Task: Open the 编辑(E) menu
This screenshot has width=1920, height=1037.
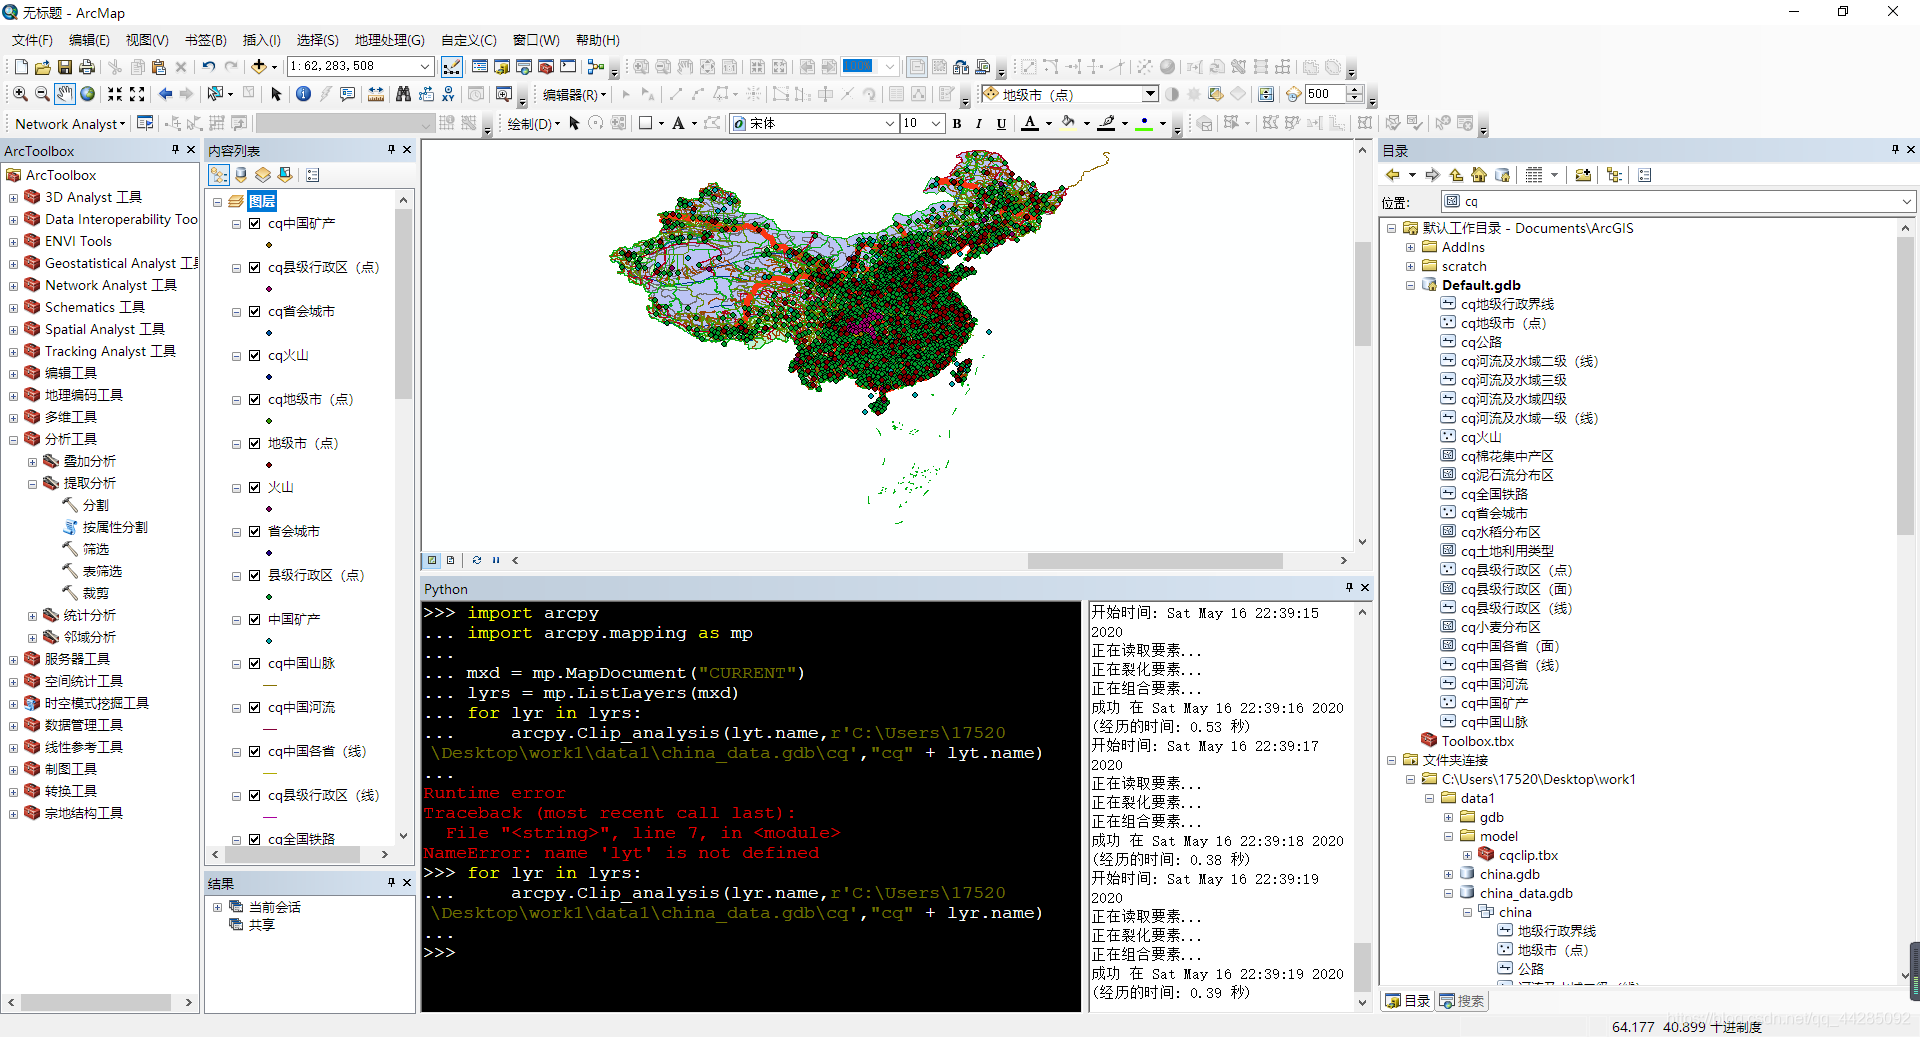Action: coord(89,40)
